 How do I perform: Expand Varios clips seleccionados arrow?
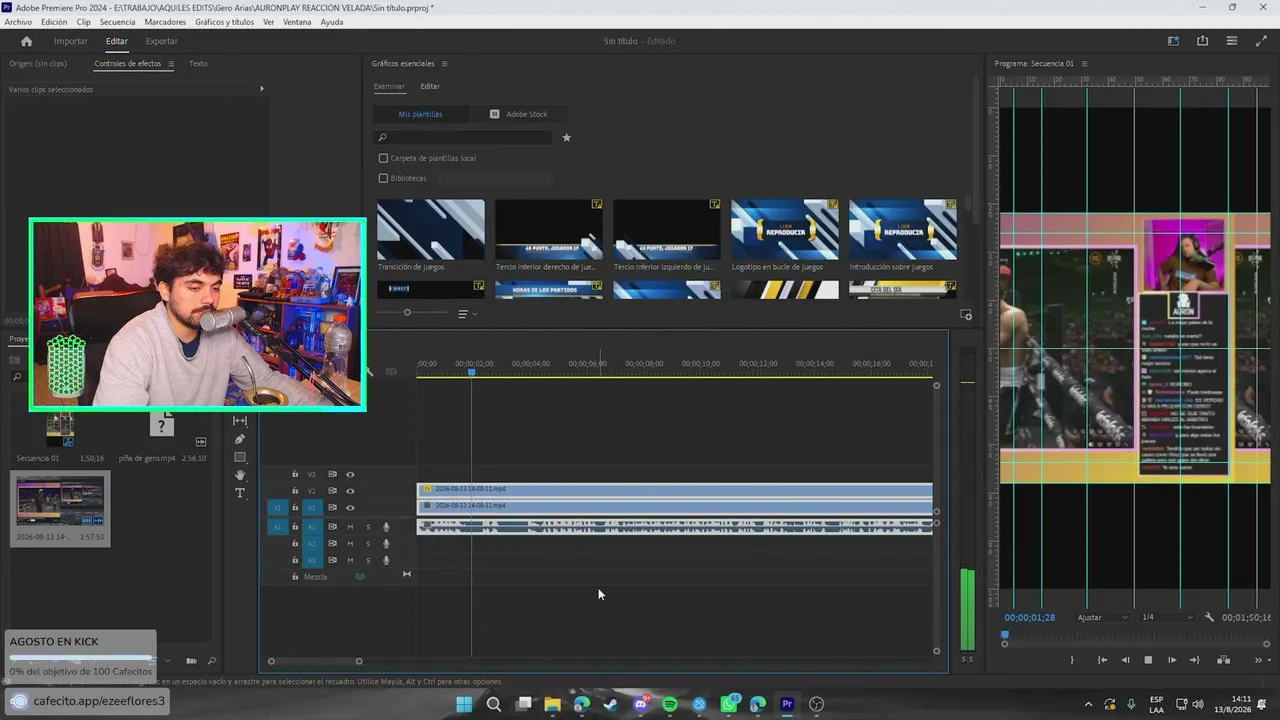click(x=262, y=89)
